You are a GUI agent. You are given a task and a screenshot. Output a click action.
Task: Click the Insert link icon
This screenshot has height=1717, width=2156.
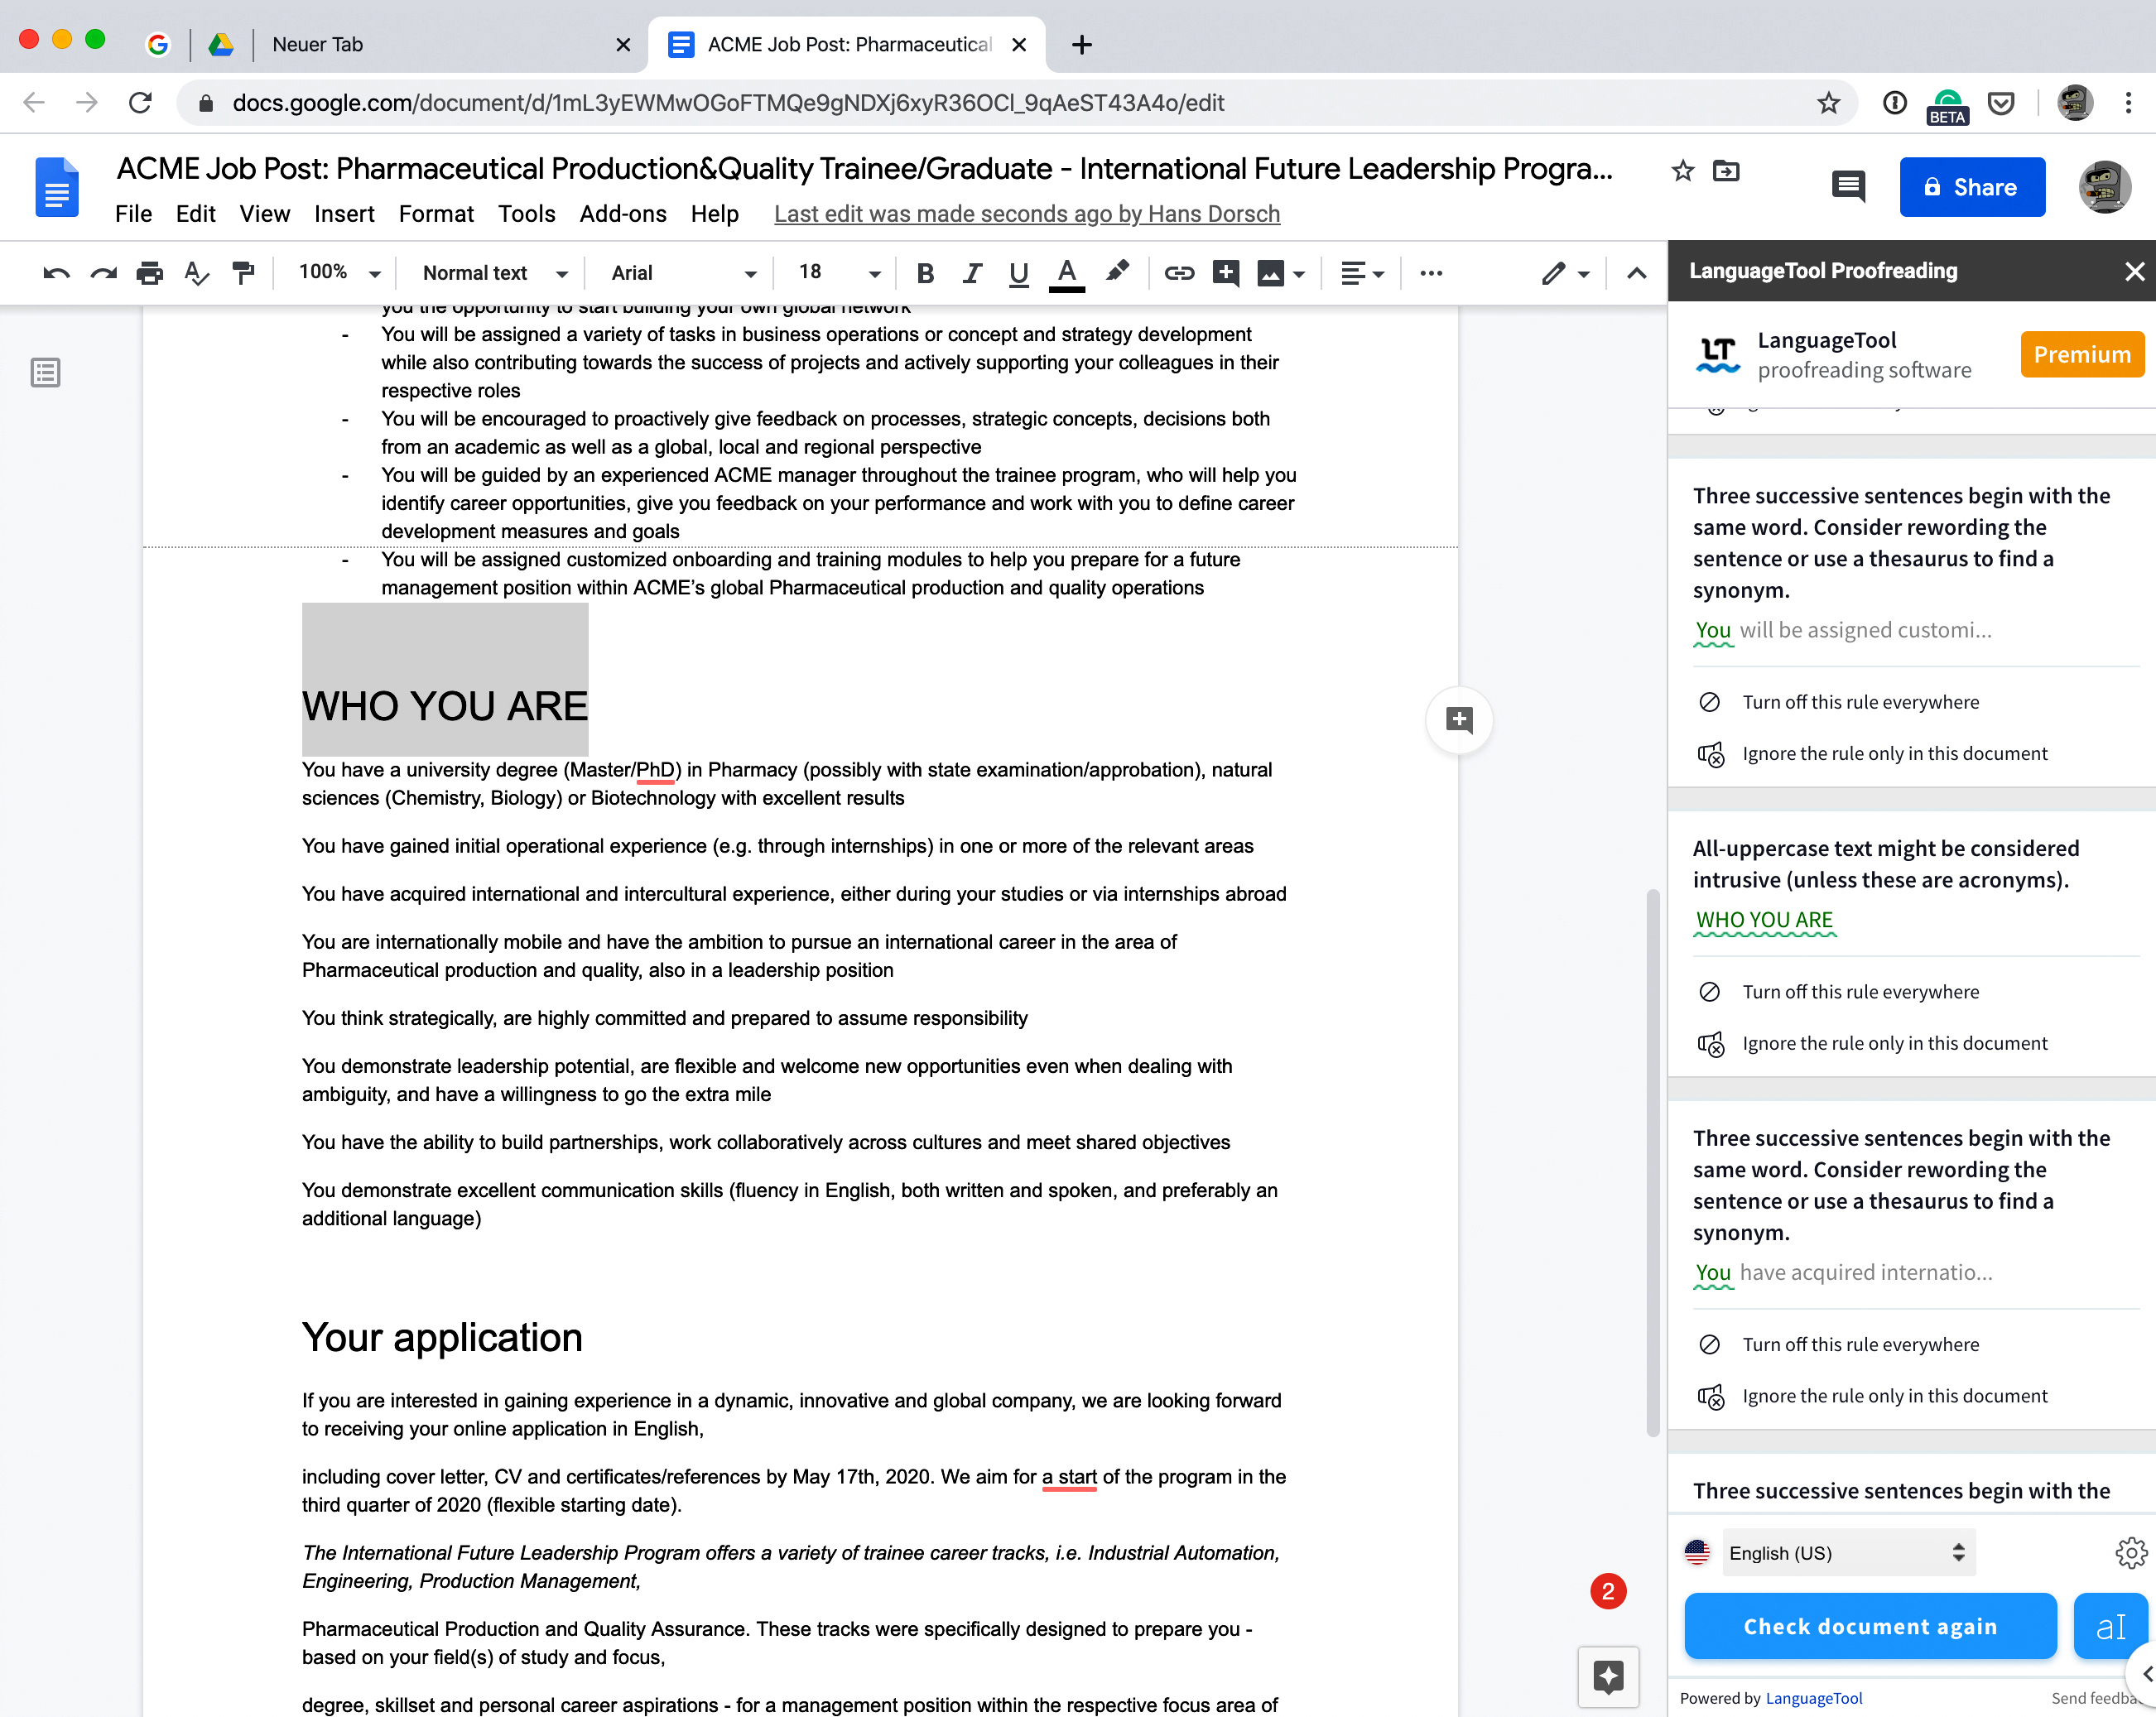[1179, 273]
